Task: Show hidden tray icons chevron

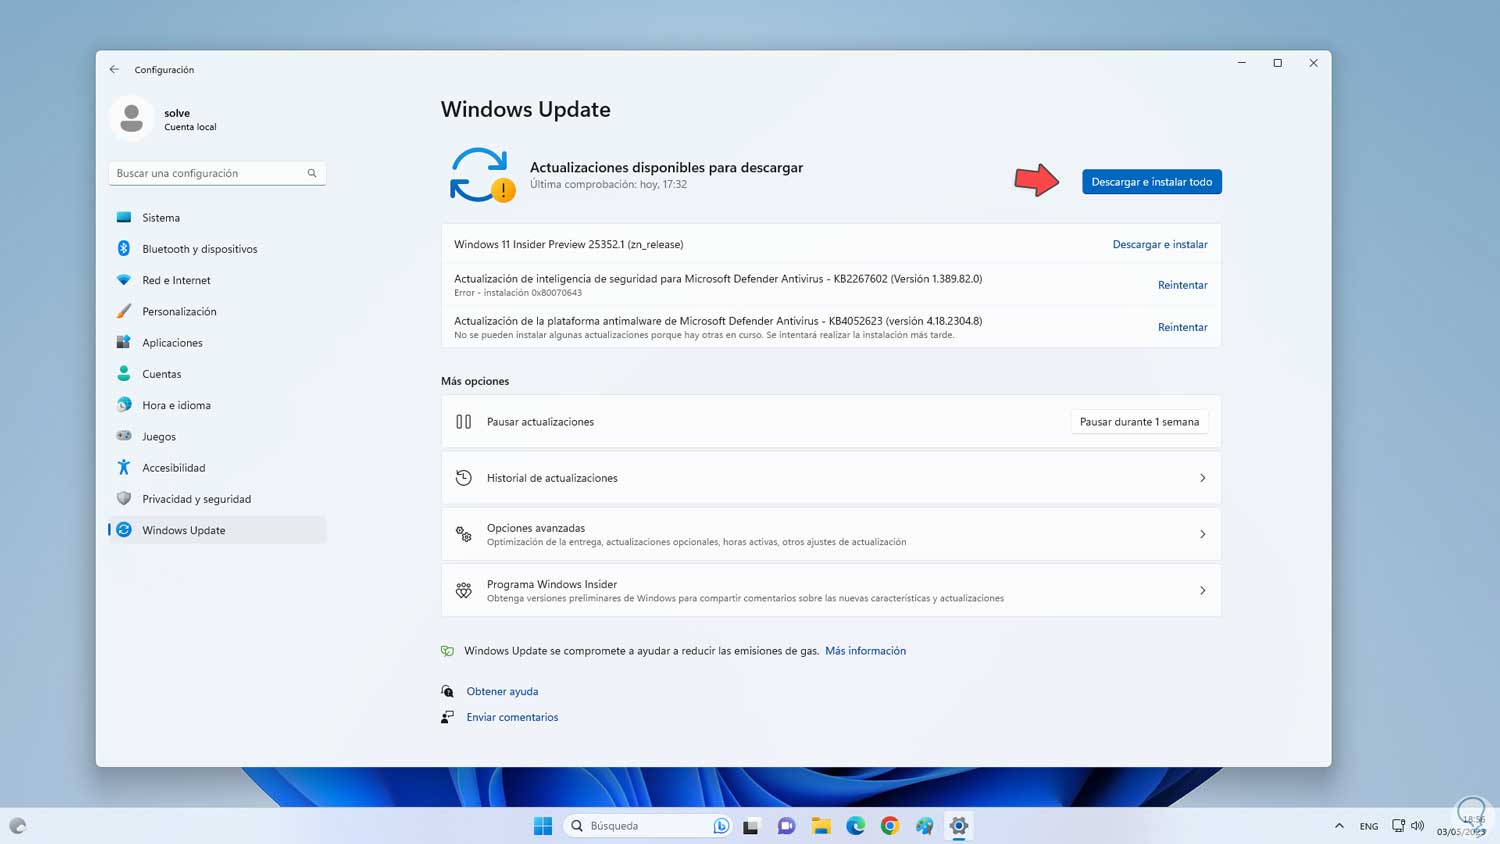Action: point(1339,826)
